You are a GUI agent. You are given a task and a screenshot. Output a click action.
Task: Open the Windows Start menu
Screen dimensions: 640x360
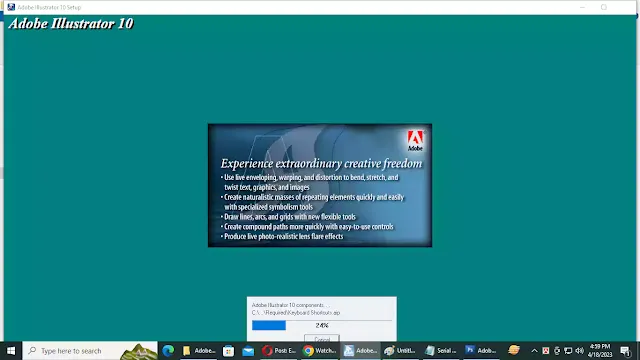click(x=11, y=351)
